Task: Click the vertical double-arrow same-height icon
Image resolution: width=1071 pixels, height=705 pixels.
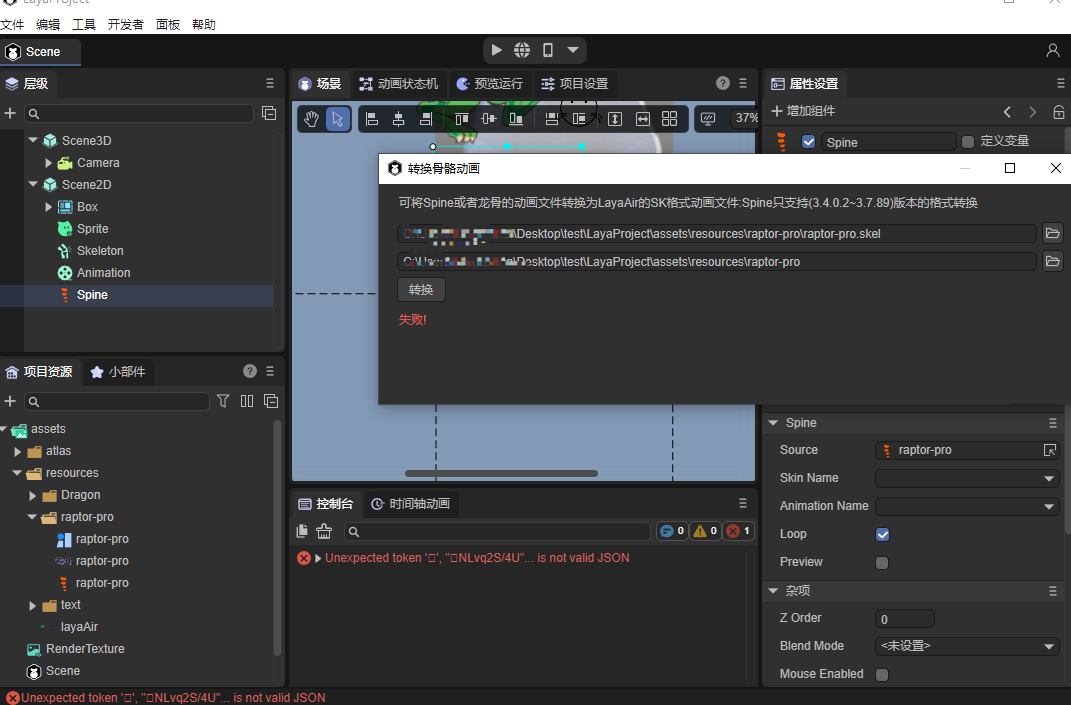Action: click(615, 119)
